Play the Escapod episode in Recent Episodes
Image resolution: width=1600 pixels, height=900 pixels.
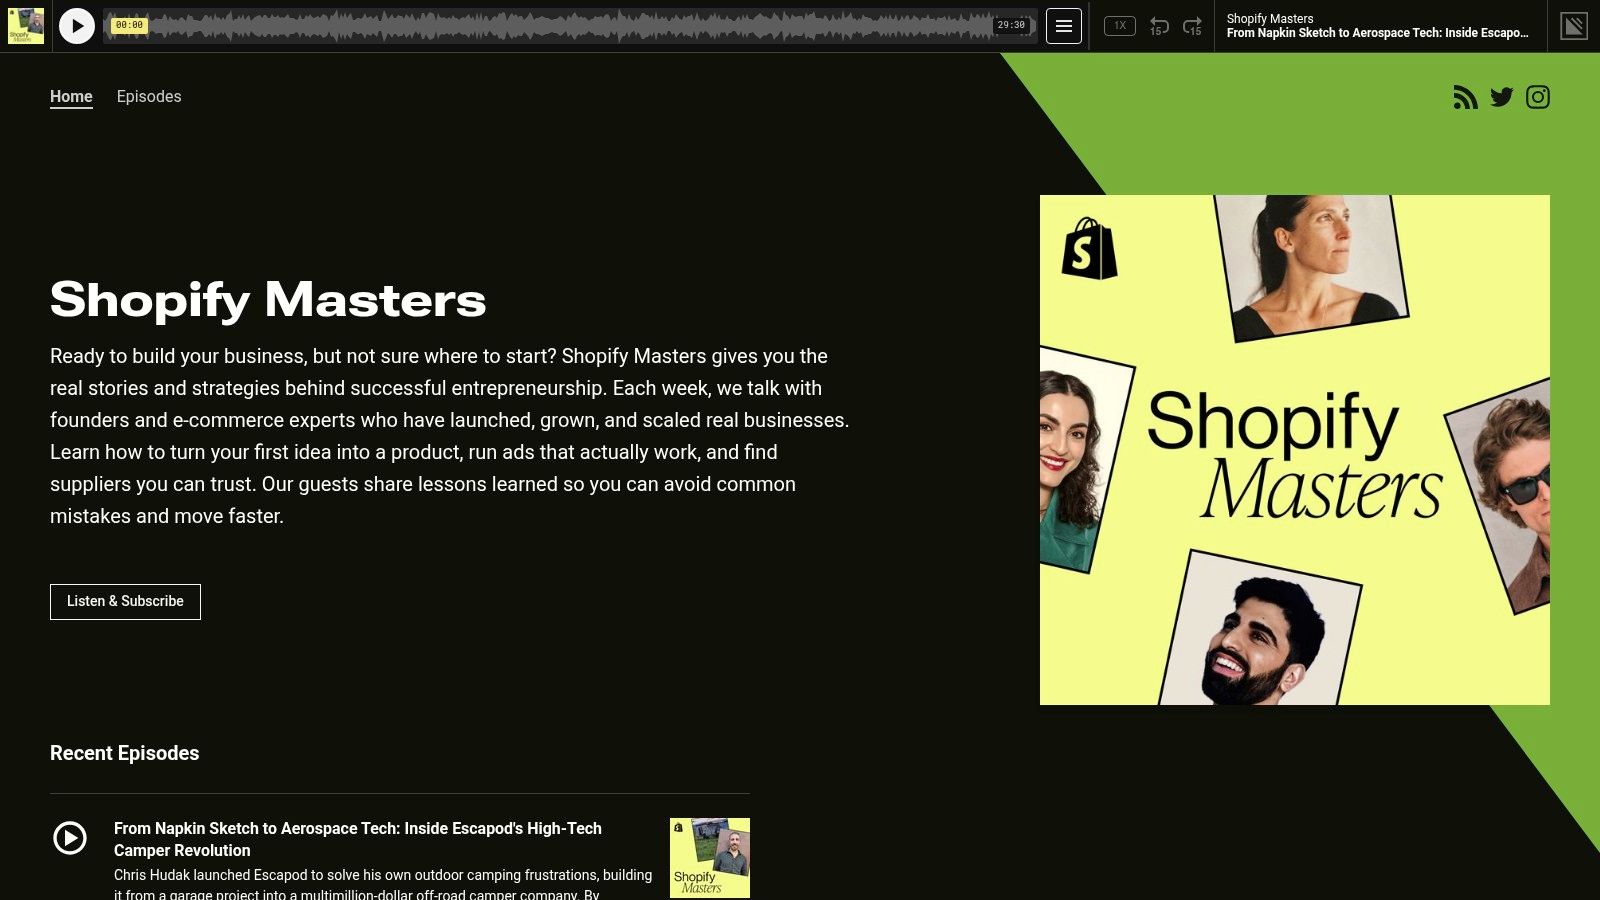pos(70,838)
